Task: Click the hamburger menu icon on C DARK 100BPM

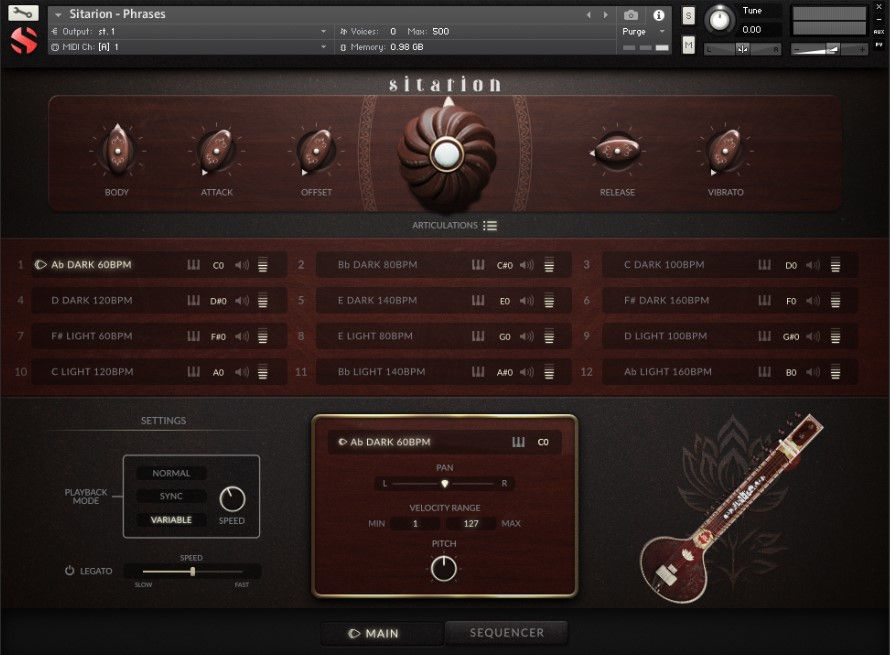Action: [x=836, y=264]
